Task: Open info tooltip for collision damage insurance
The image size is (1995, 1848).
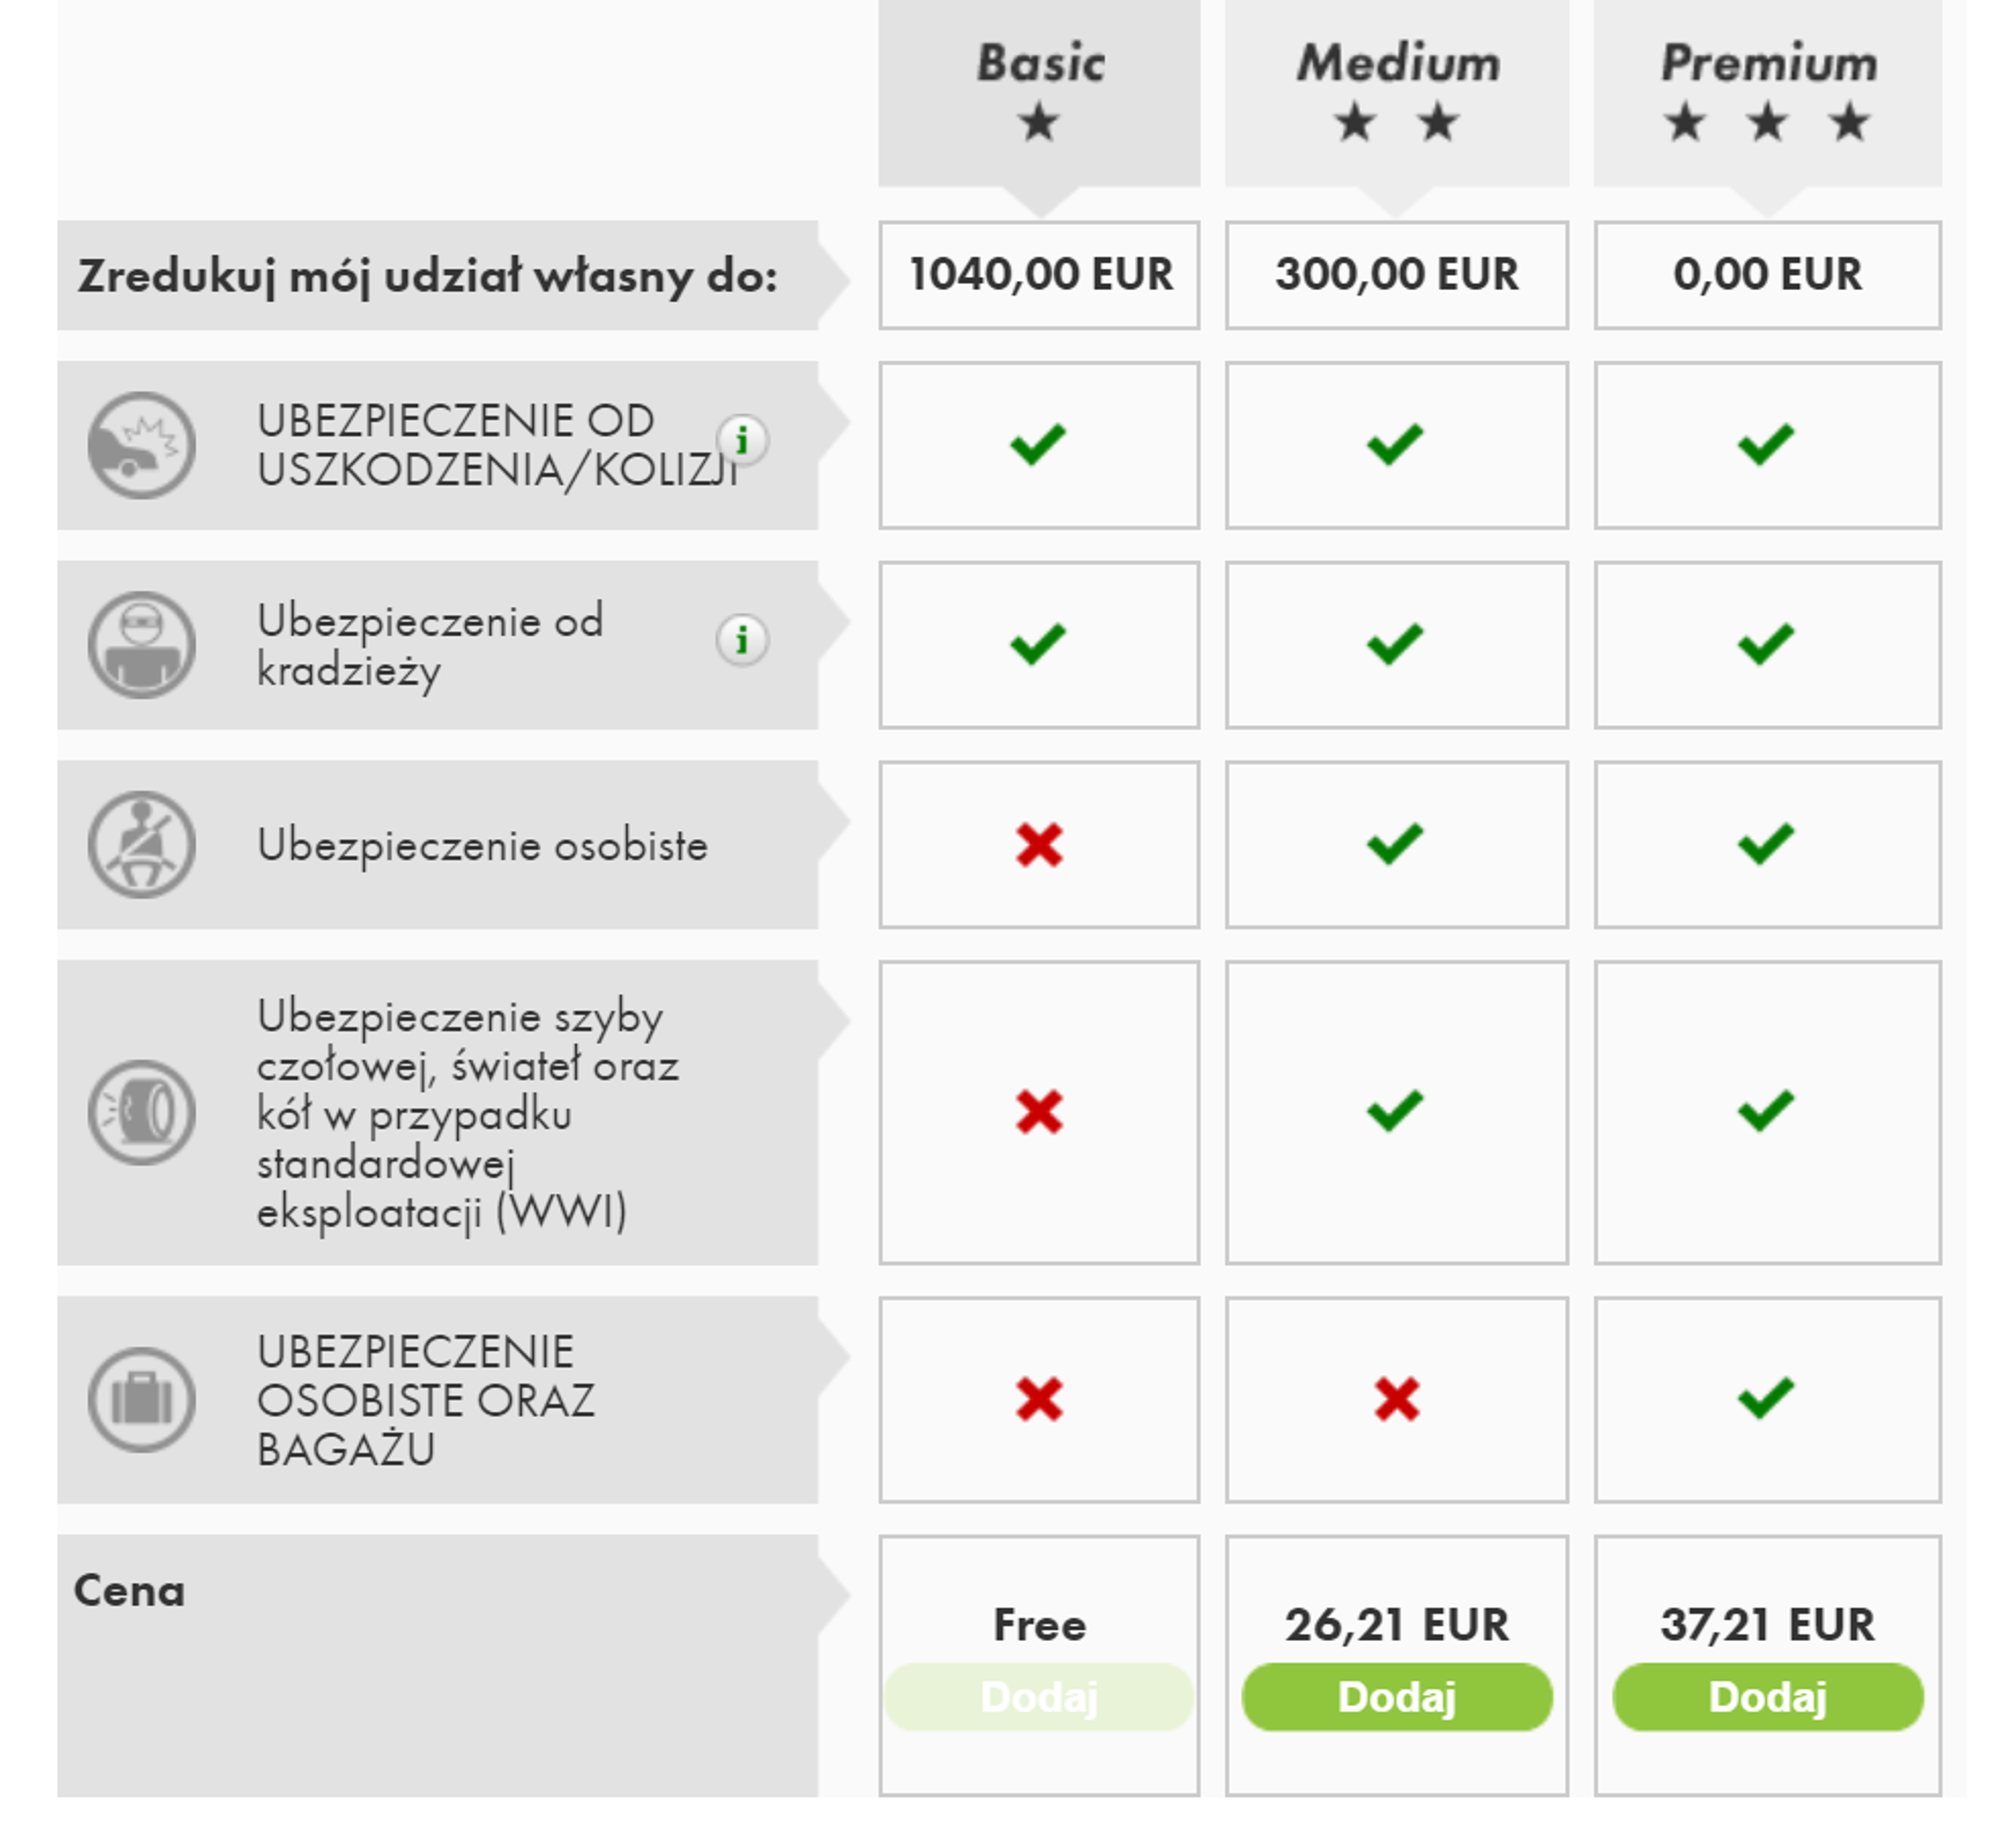Action: pos(742,440)
